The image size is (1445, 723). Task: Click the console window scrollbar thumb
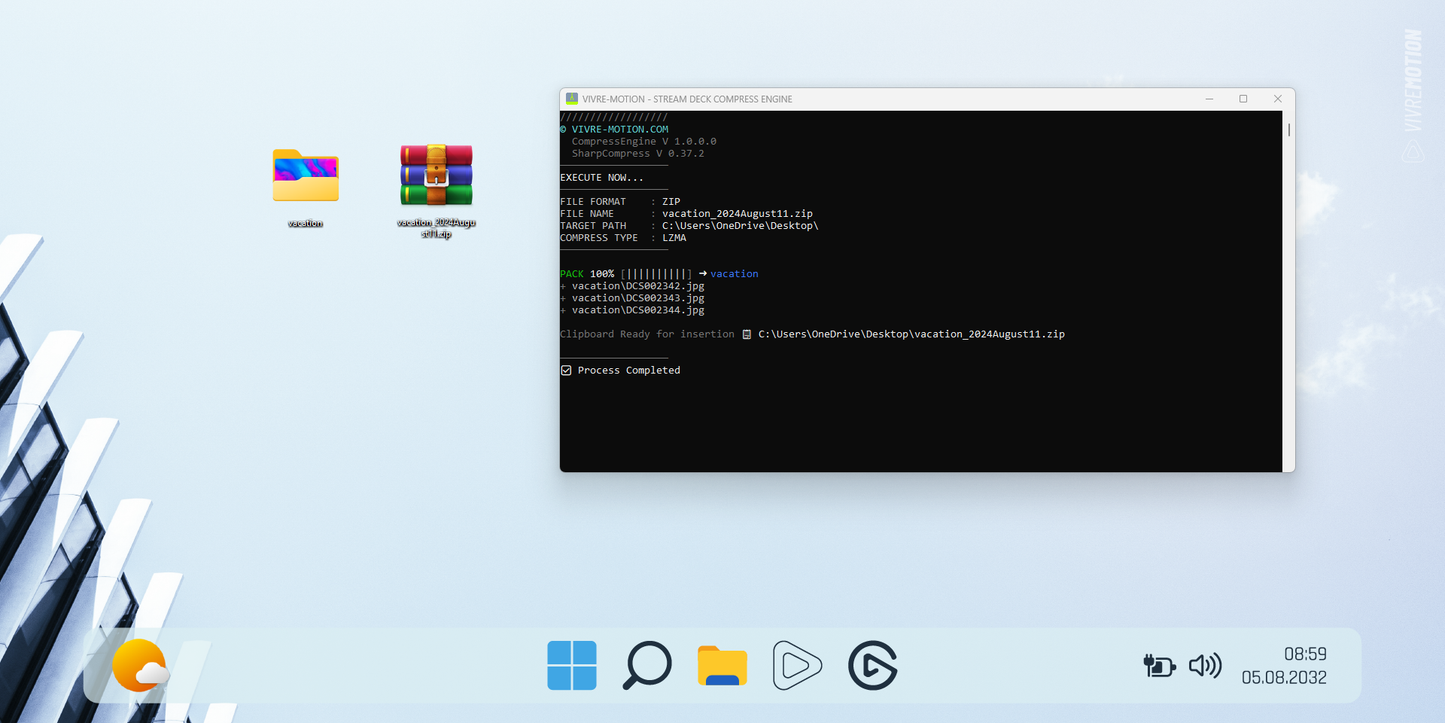coord(1288,129)
